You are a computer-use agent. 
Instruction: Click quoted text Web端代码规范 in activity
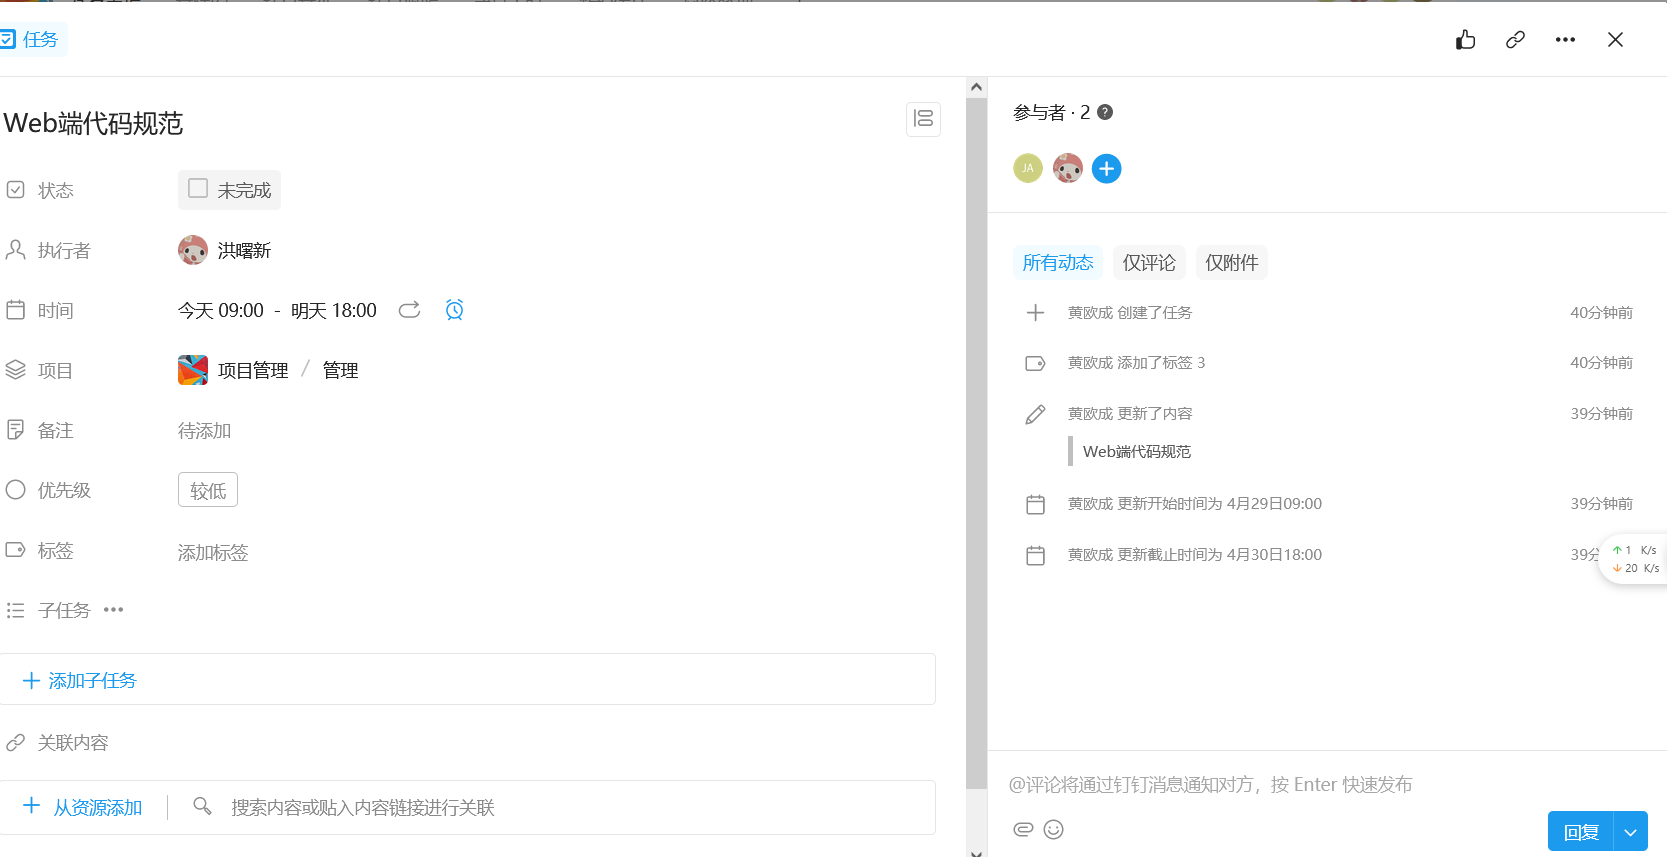pyautogui.click(x=1137, y=452)
